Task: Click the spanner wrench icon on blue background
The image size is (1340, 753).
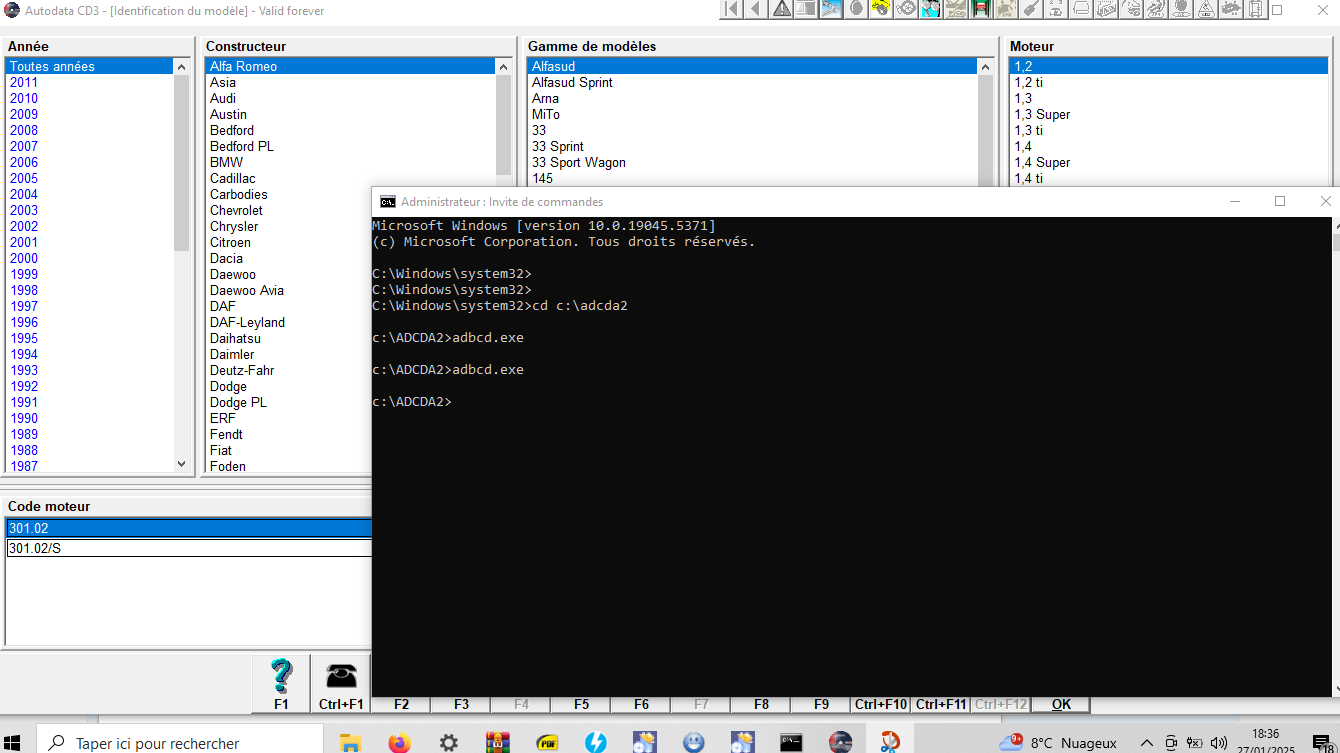Action: click(x=832, y=9)
